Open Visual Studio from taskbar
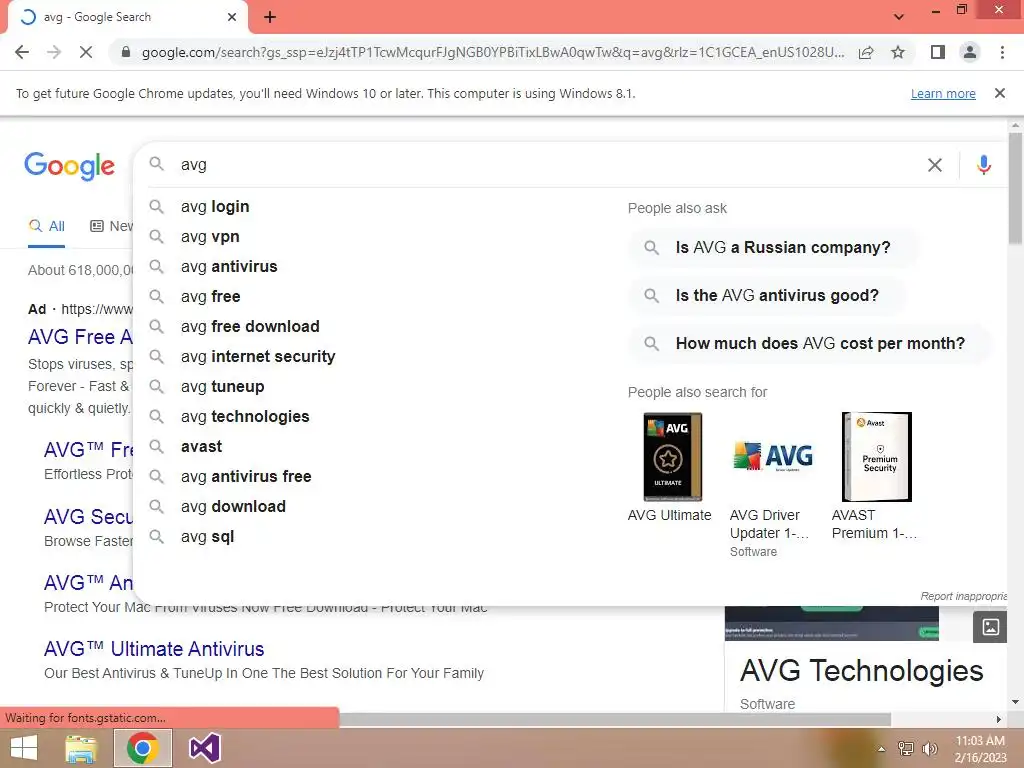 204,748
